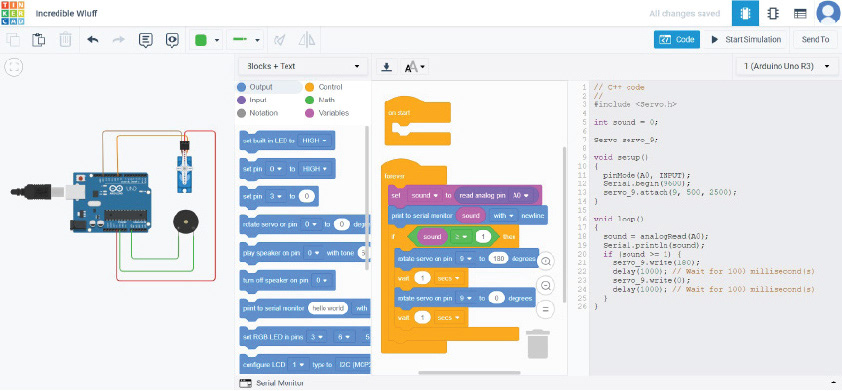
Task: Click the green wire color swatch
Action: (201, 40)
